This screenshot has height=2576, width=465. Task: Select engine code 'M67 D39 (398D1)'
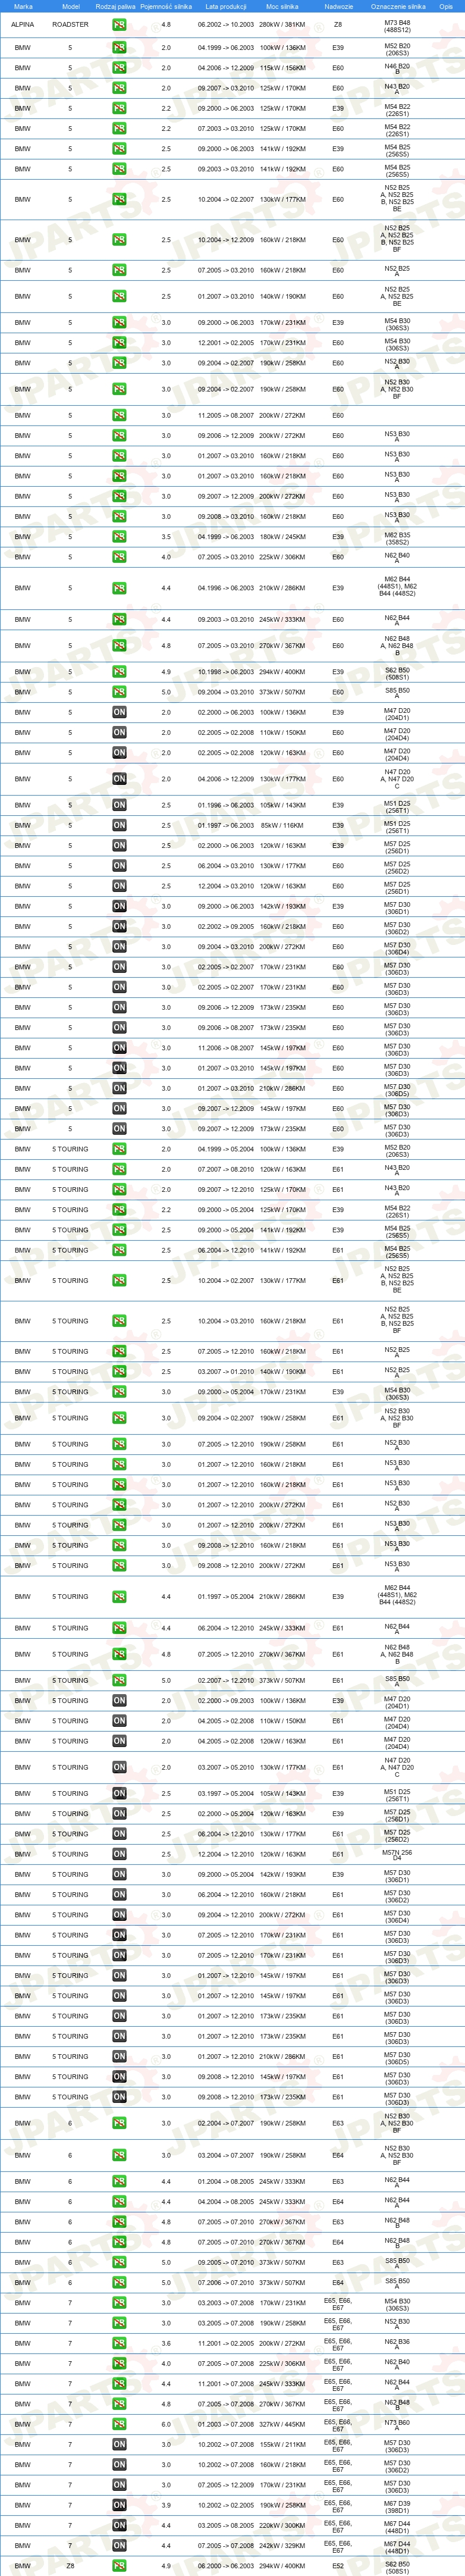pos(397,2507)
